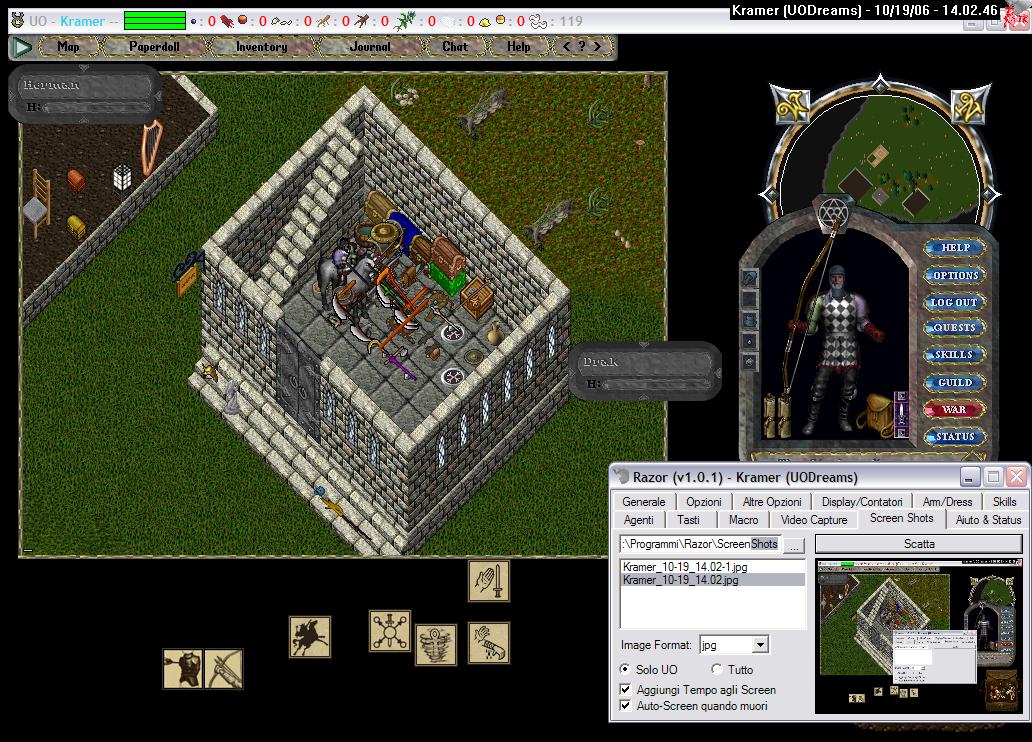
Task: Click the scrolls at paperdoll's lower left
Action: coord(778,415)
